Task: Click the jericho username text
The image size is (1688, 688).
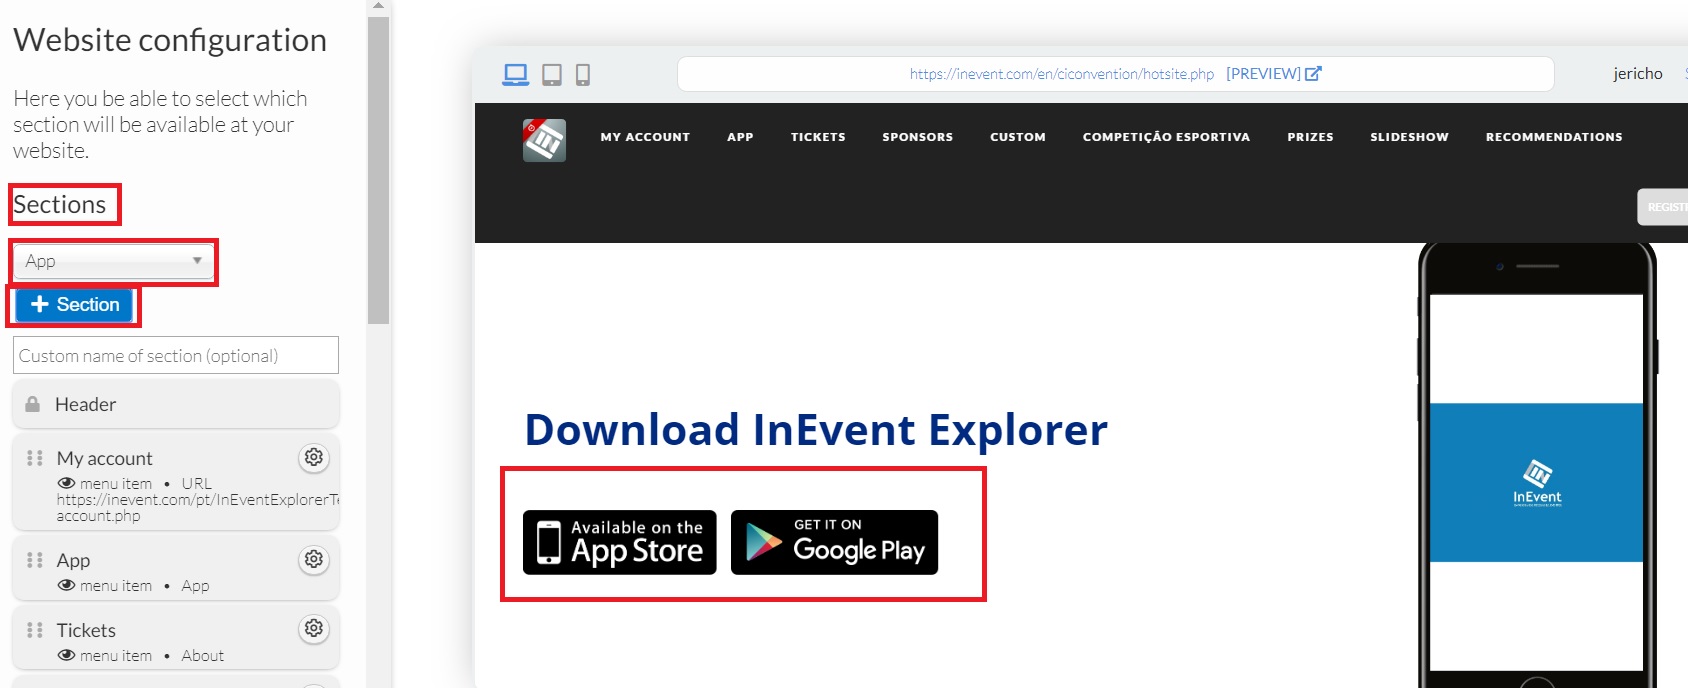Action: coord(1638,74)
